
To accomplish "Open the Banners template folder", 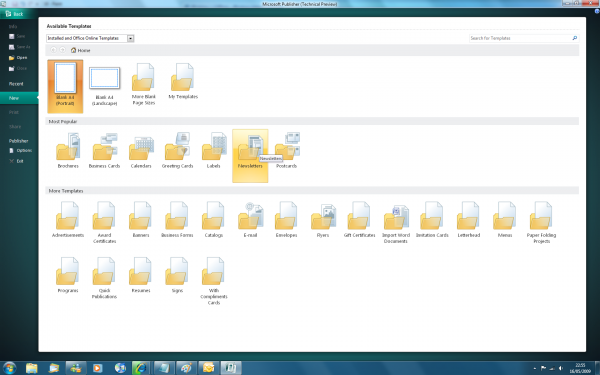I will [141, 220].
